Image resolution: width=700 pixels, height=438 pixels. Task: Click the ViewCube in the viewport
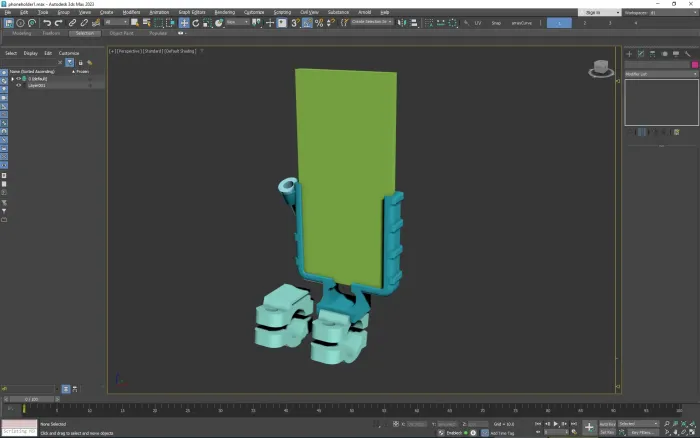click(601, 68)
